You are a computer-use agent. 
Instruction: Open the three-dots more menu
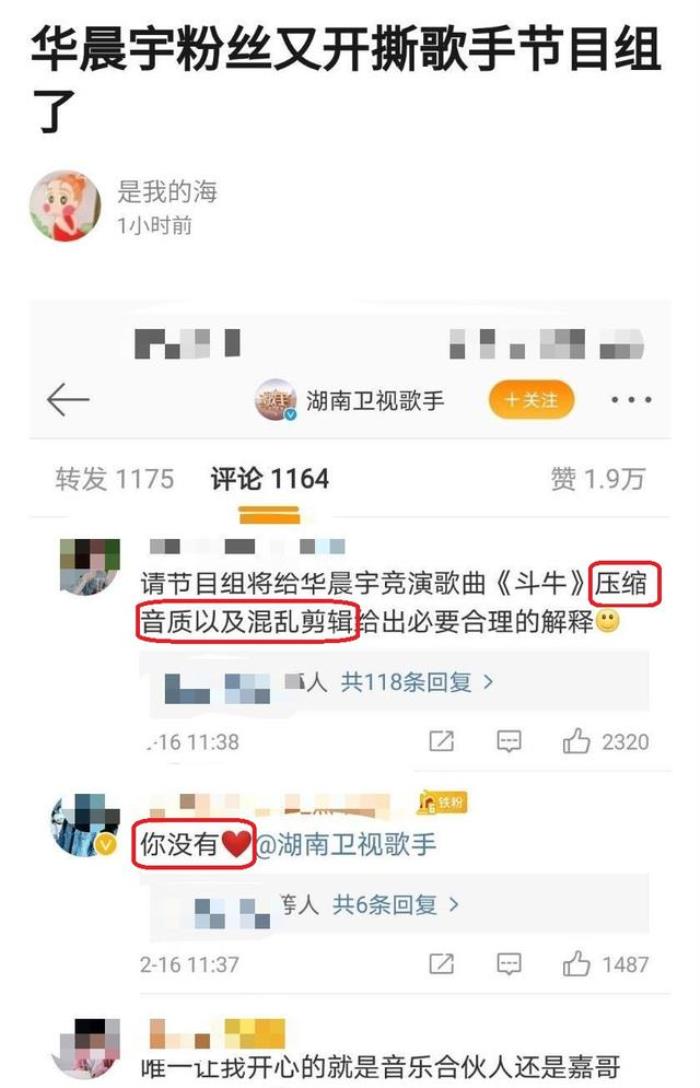point(631,400)
